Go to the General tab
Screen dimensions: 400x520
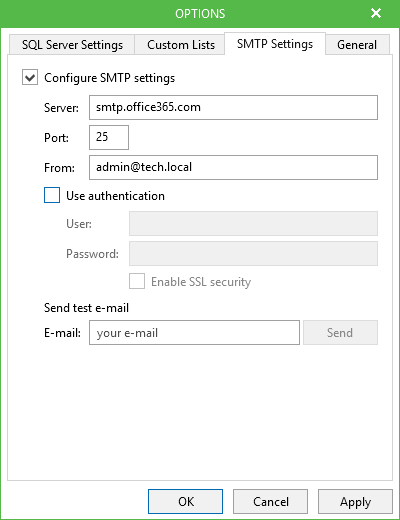[357, 45]
